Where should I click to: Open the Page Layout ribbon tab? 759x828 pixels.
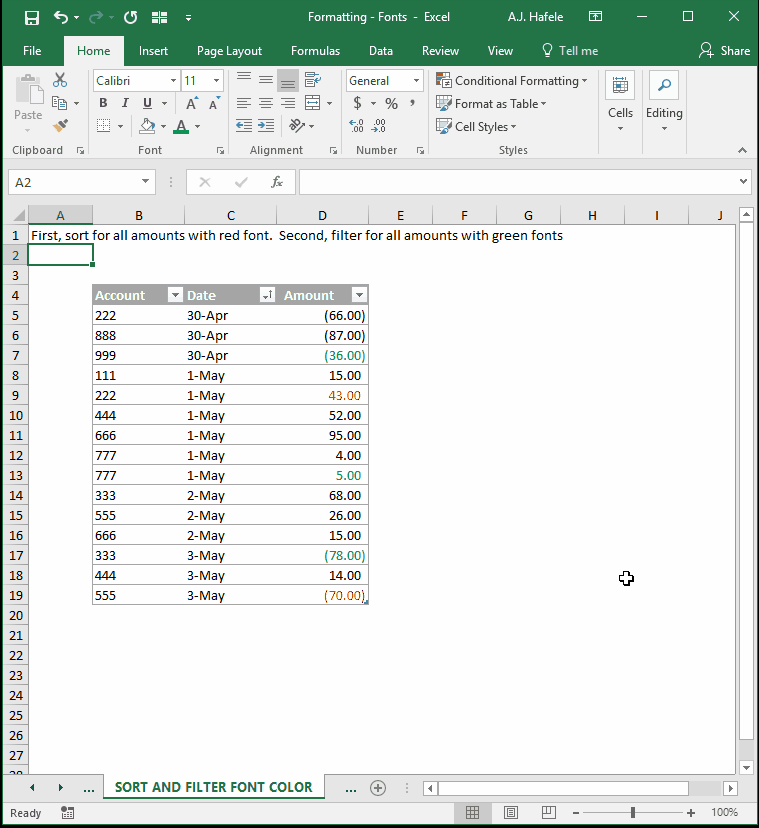(229, 51)
